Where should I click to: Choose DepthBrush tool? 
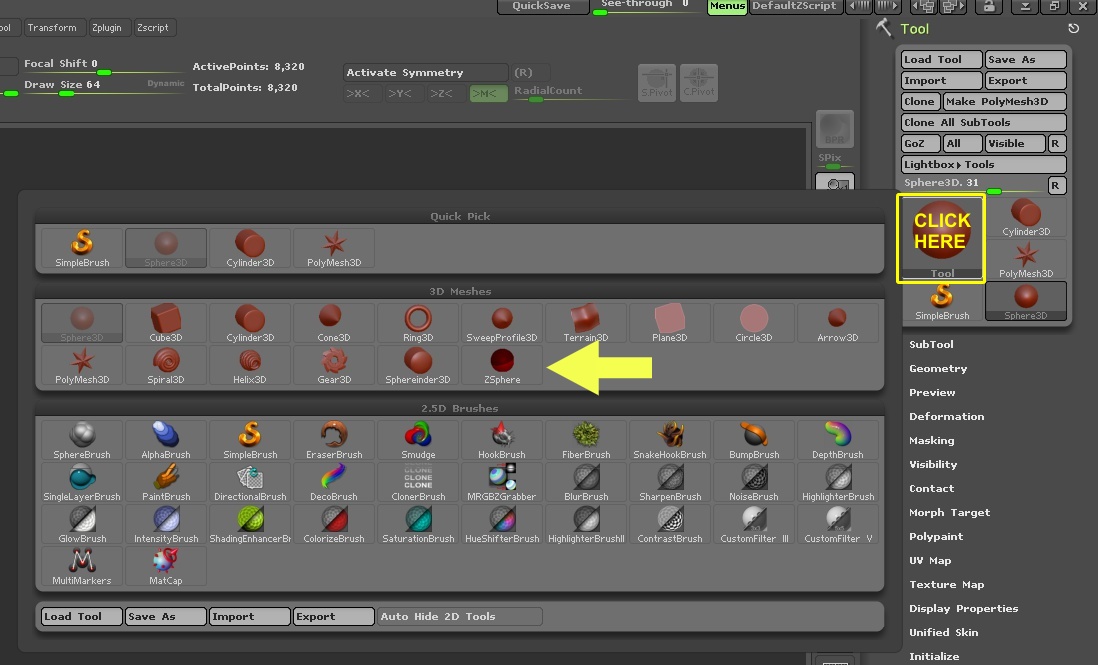click(x=838, y=440)
